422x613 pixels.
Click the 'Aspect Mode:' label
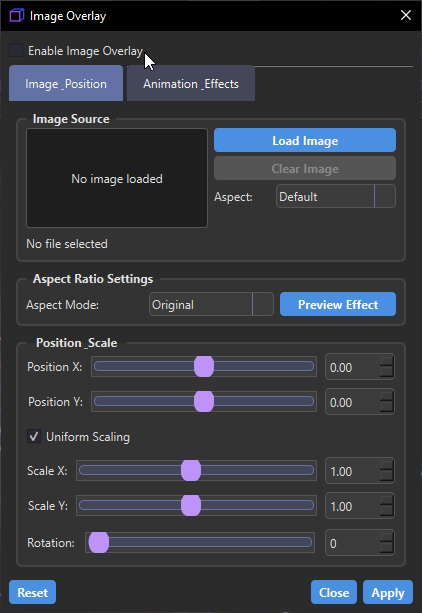tap(63, 305)
